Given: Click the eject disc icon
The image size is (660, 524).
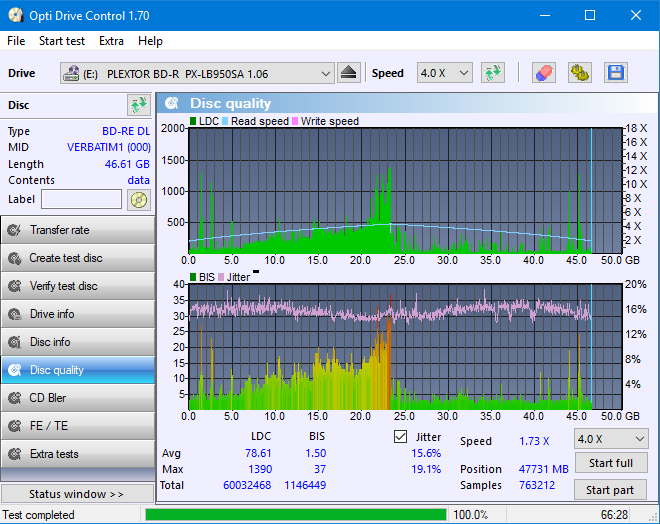Looking at the screenshot, I should [x=349, y=73].
